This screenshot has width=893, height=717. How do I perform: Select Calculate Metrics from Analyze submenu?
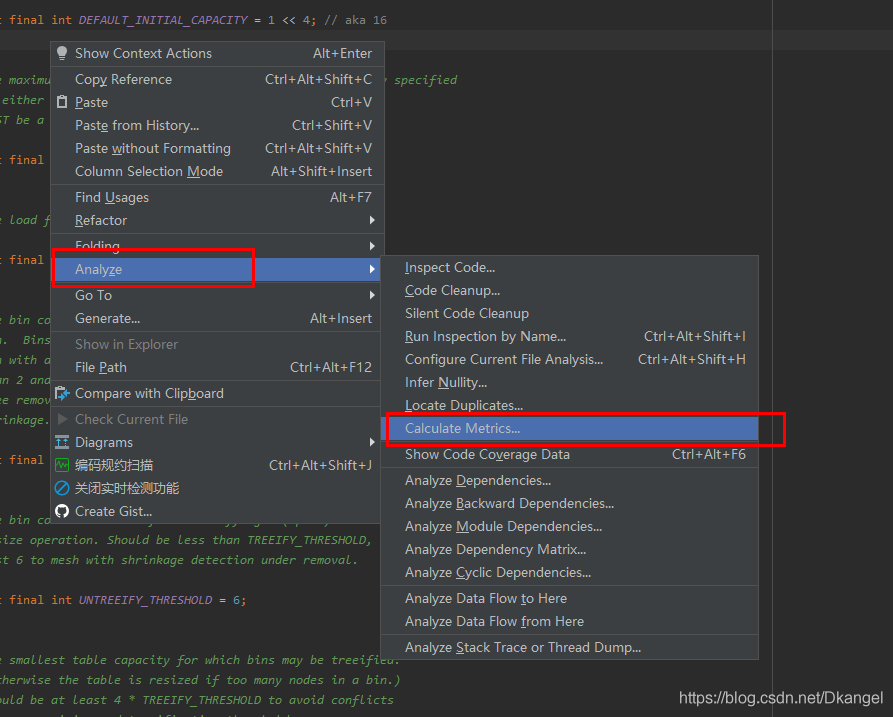(x=462, y=428)
